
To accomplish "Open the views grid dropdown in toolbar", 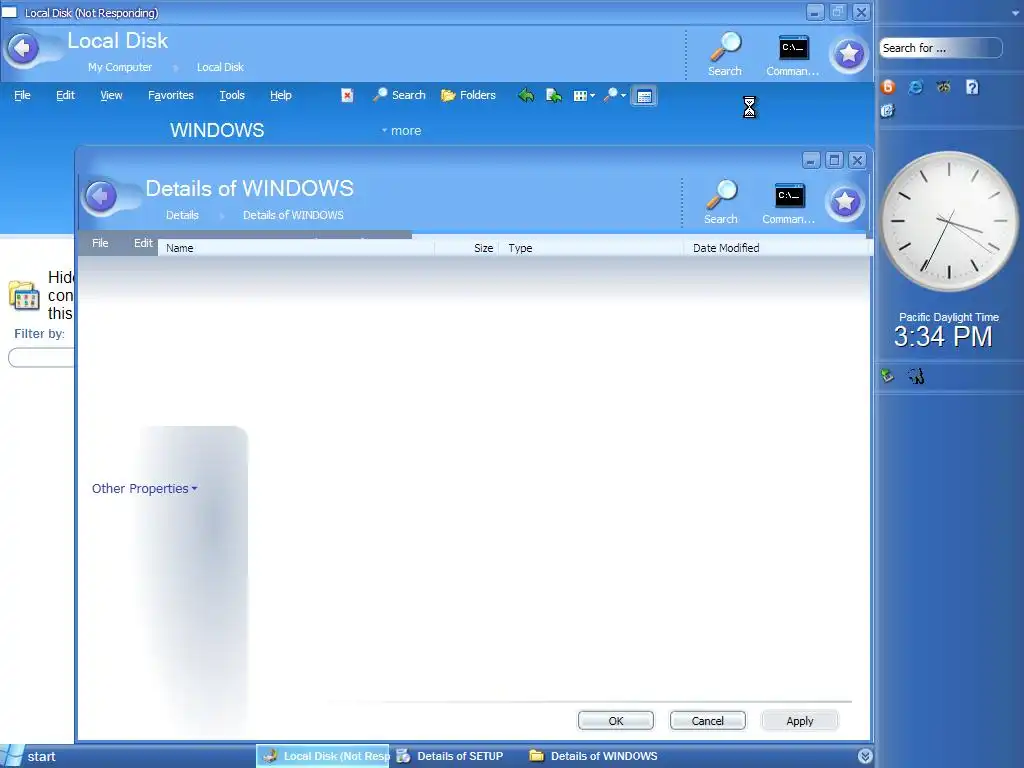I will point(584,96).
